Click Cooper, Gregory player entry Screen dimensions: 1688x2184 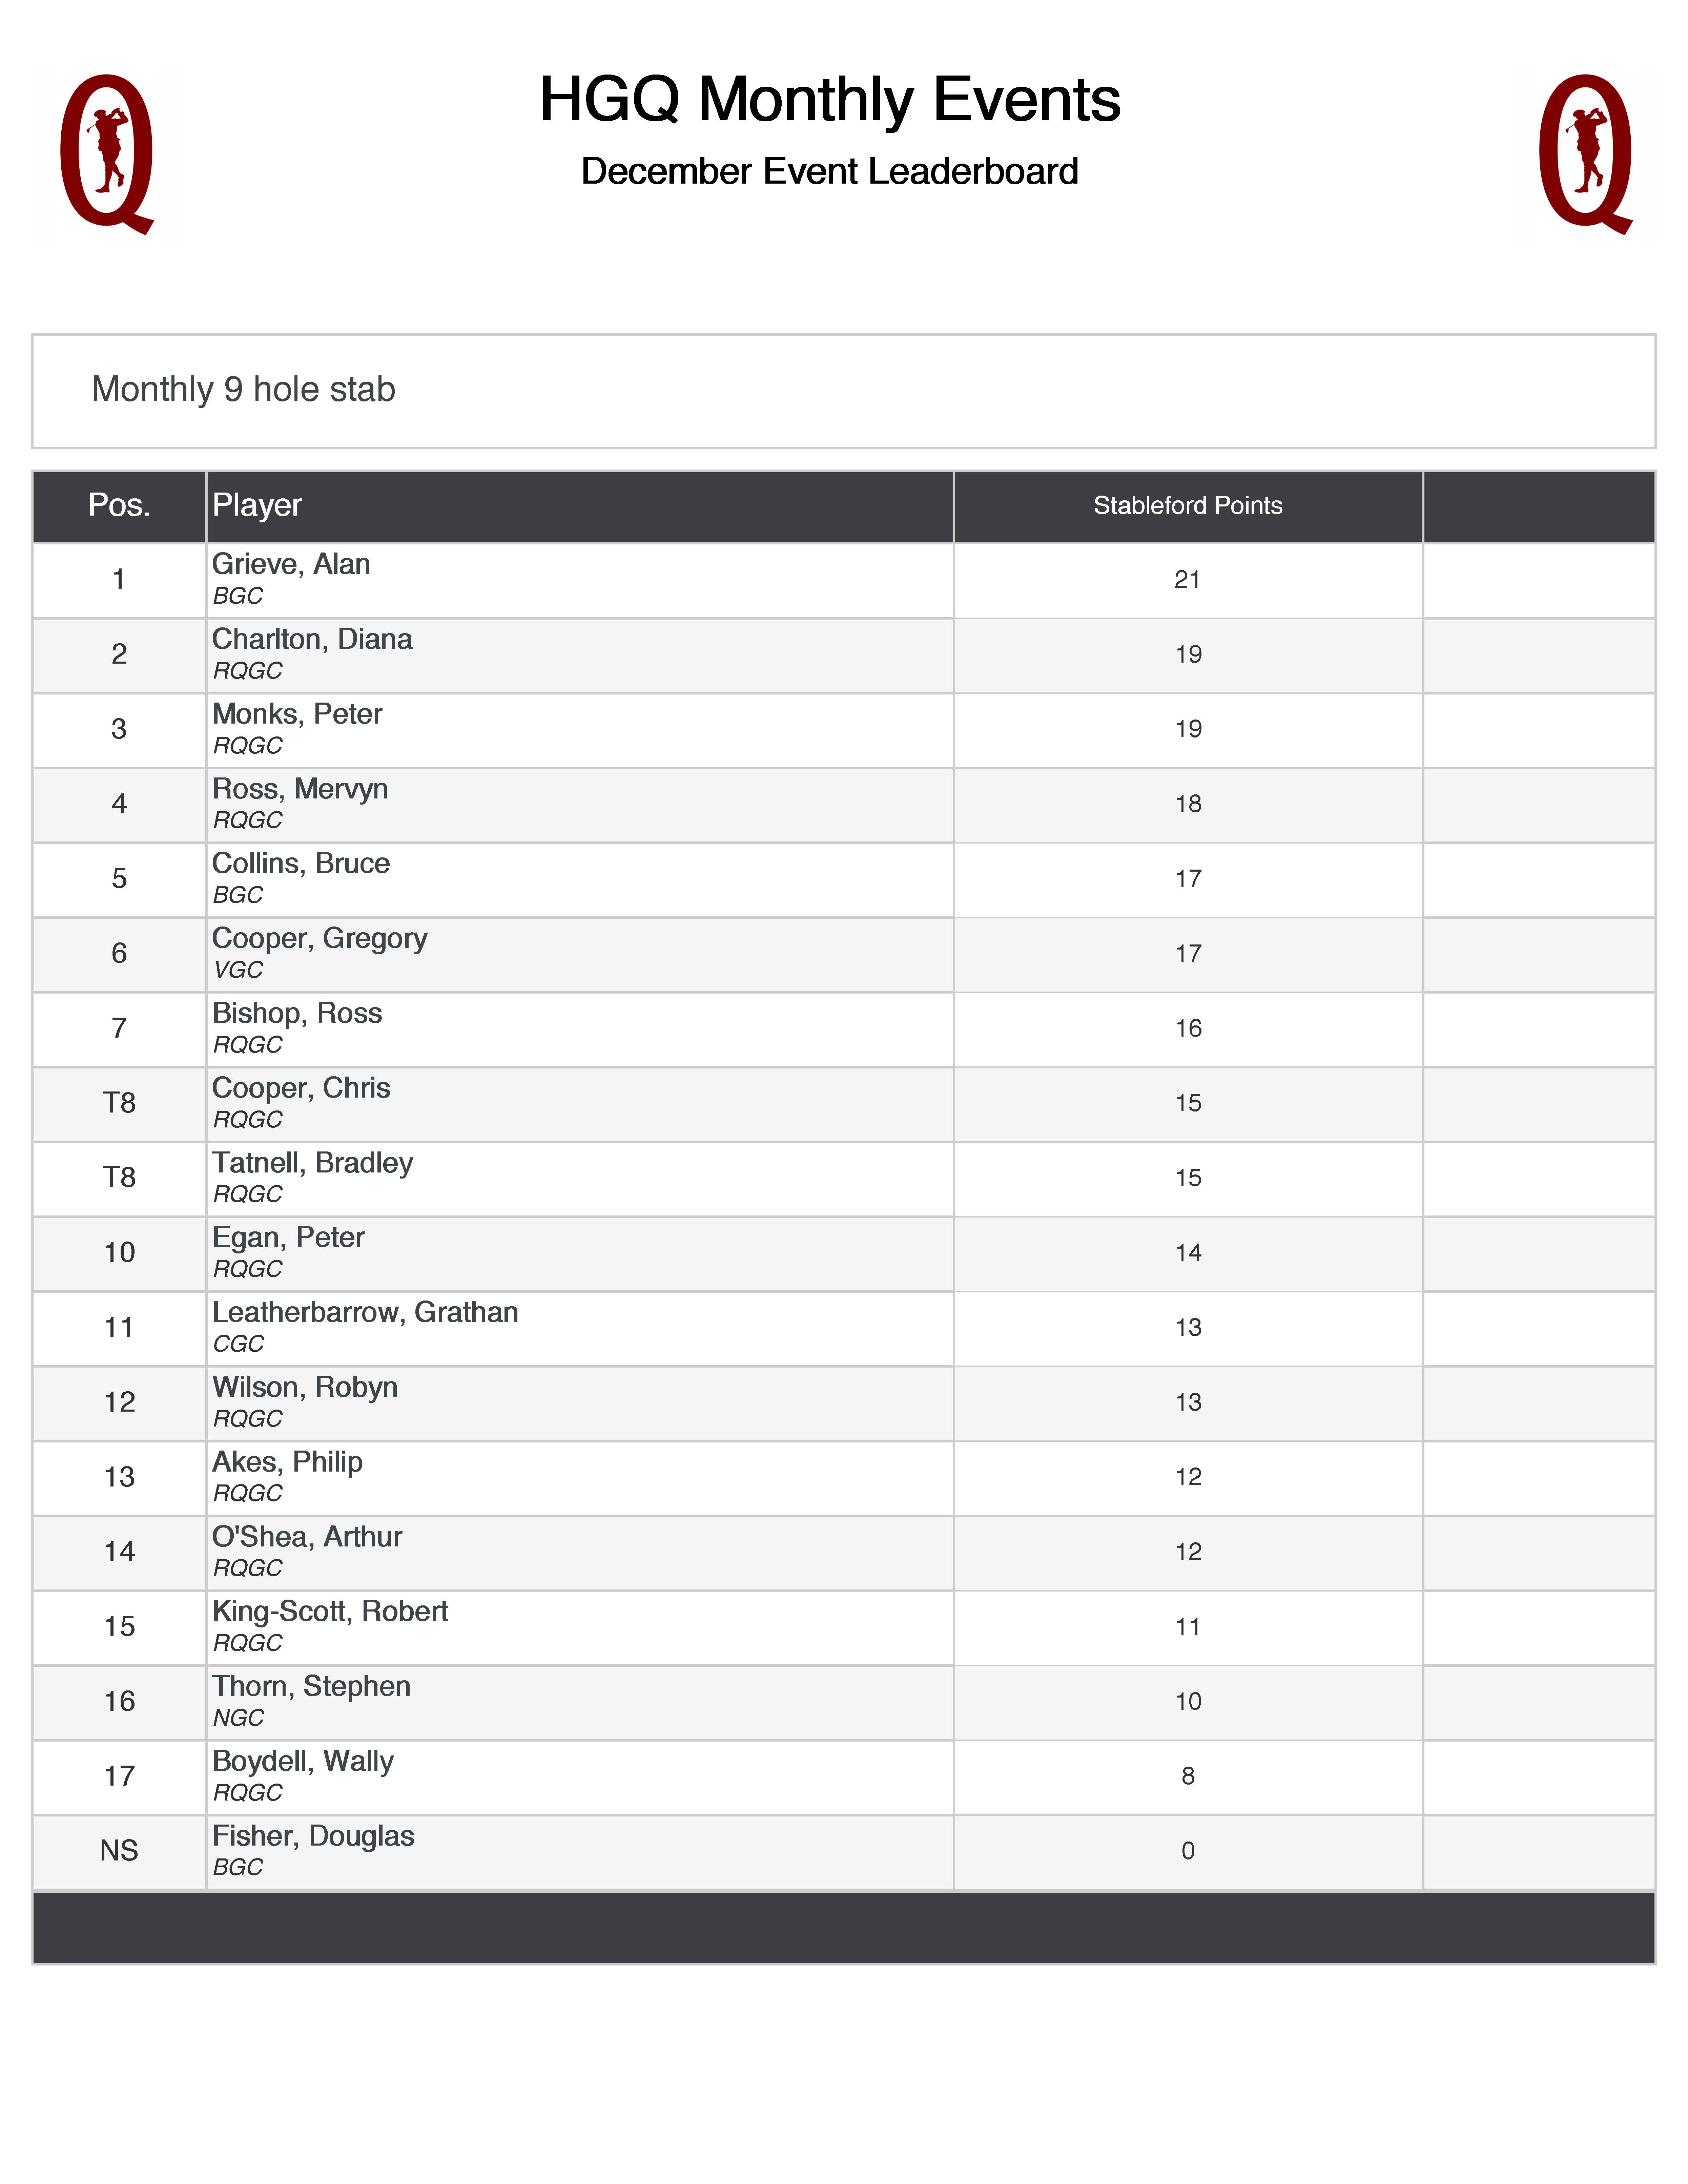pyautogui.click(x=319, y=938)
